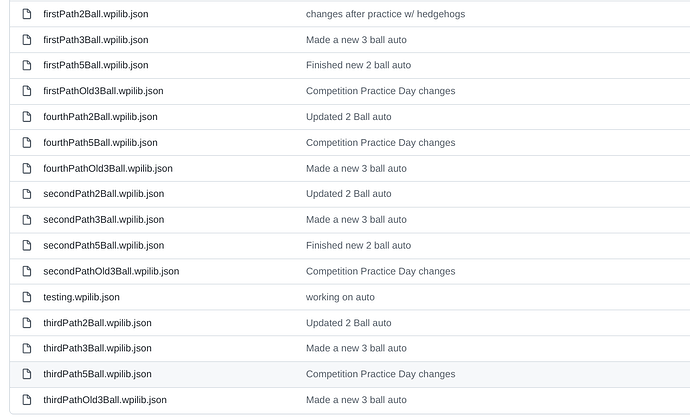View 'Updated 2 Ball auto' commit for fourthPath2Ball
Viewport: 690px width, 418px height.
[349, 117]
